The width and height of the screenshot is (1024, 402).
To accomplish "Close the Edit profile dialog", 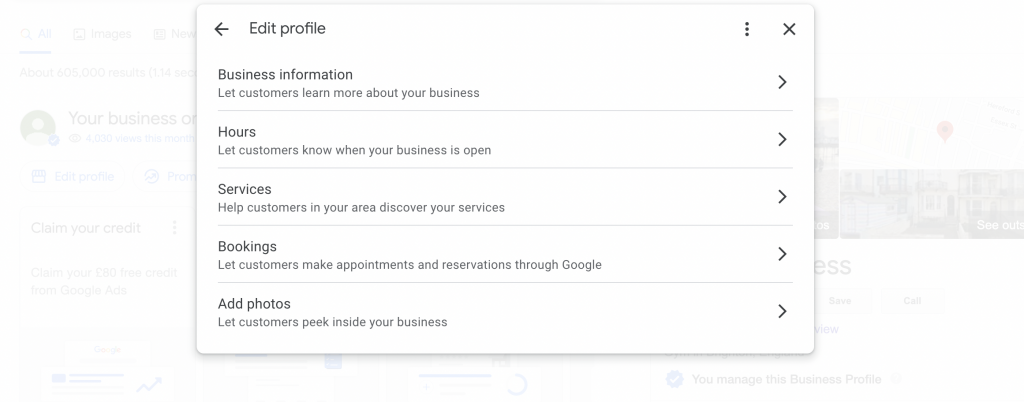I will point(789,30).
